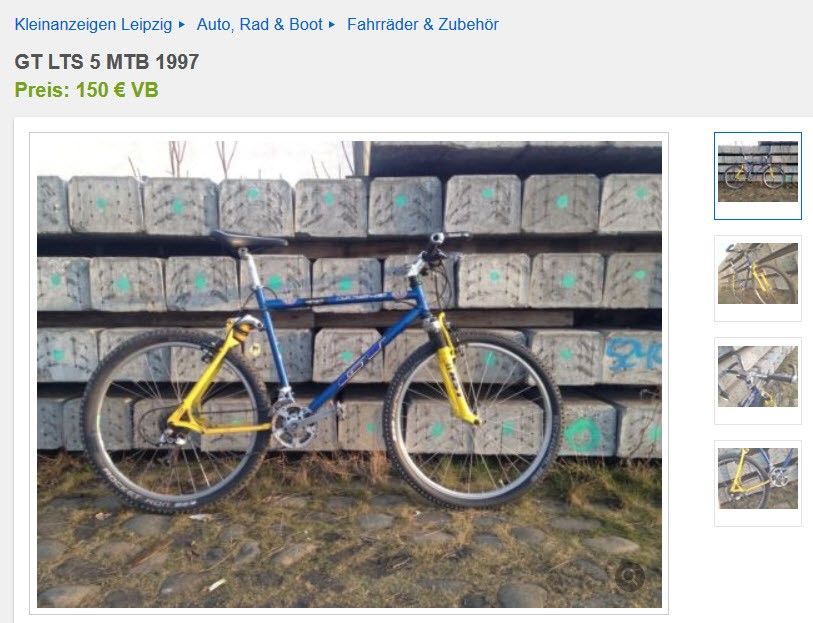Image resolution: width=813 pixels, height=623 pixels.
Task: Click the arrow after Kleinanzeigen Leipzig breadcrumb
Action: [x=182, y=24]
